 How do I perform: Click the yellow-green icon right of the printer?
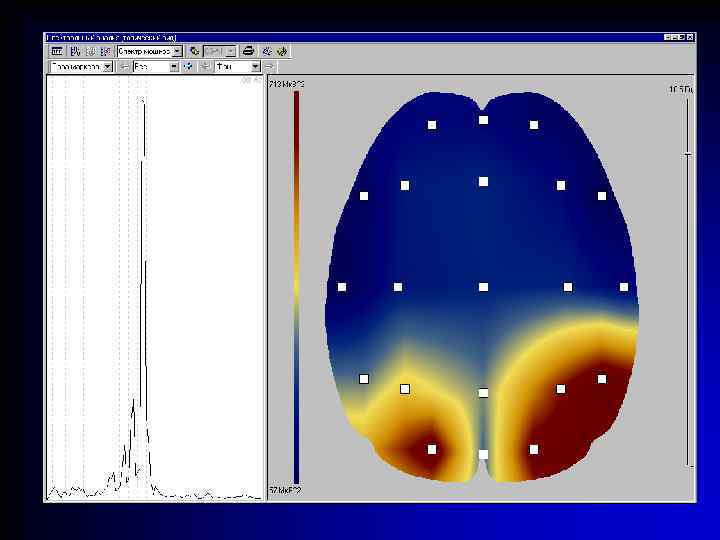coord(282,51)
